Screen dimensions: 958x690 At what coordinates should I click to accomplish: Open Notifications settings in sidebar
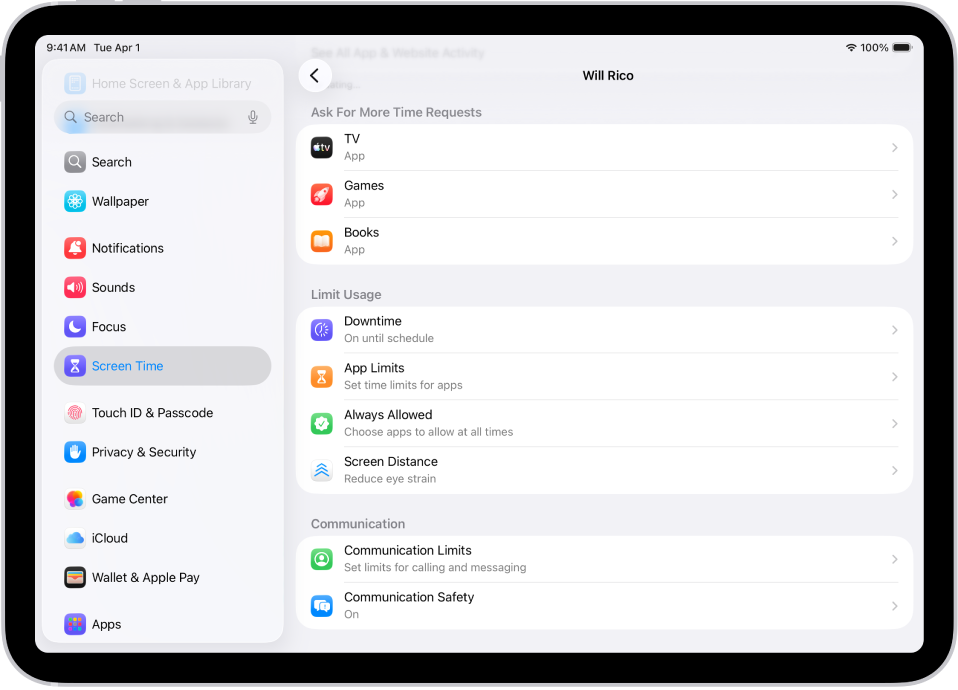(163, 248)
